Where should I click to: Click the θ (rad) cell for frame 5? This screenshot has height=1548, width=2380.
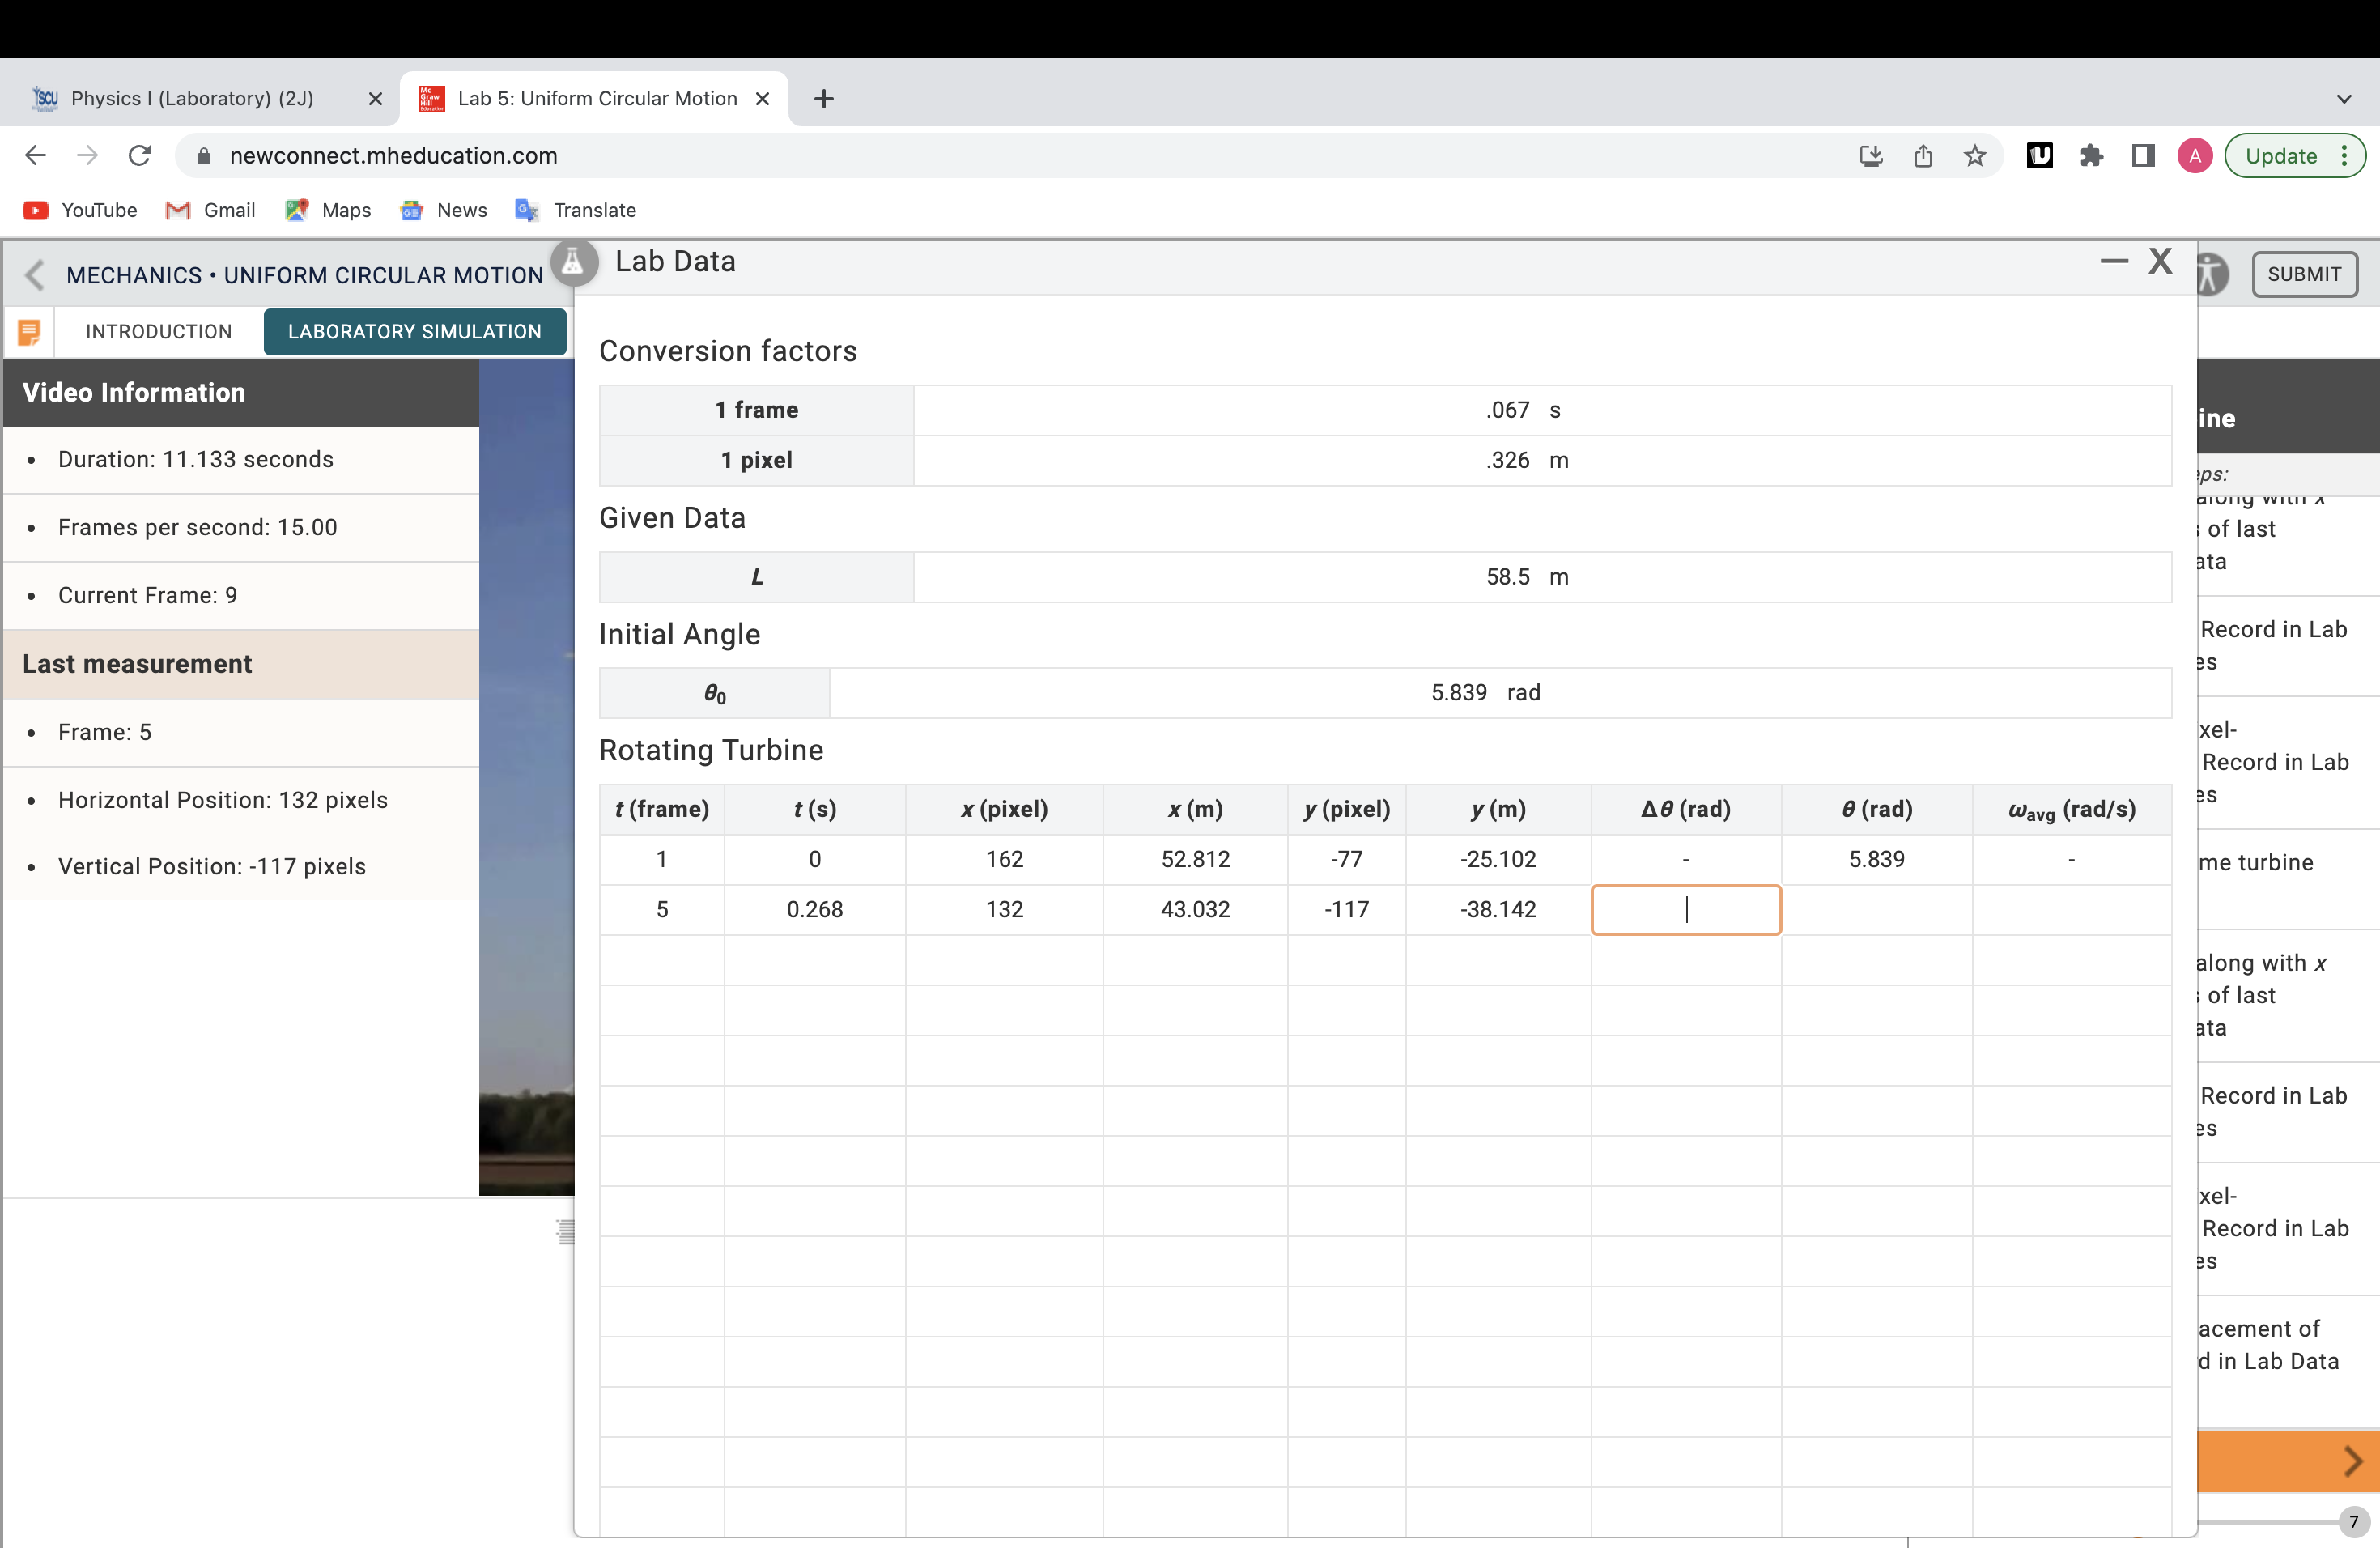click(1876, 909)
